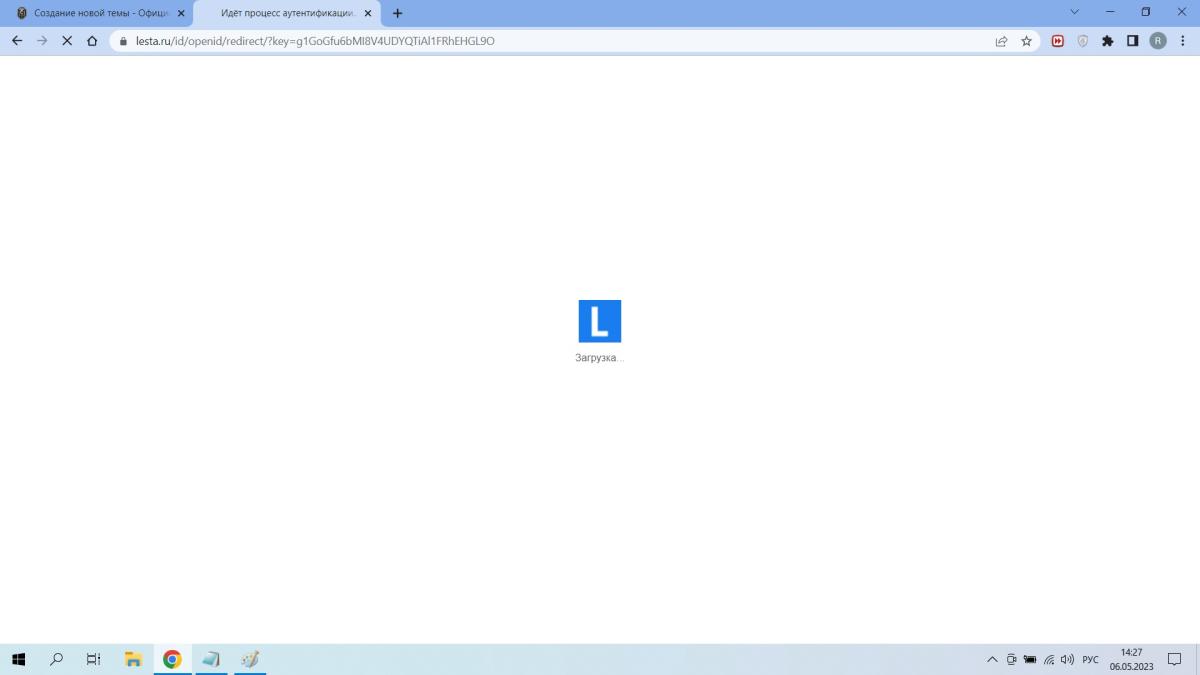Open the browser home page
This screenshot has width=1200, height=675.
[x=92, y=41]
